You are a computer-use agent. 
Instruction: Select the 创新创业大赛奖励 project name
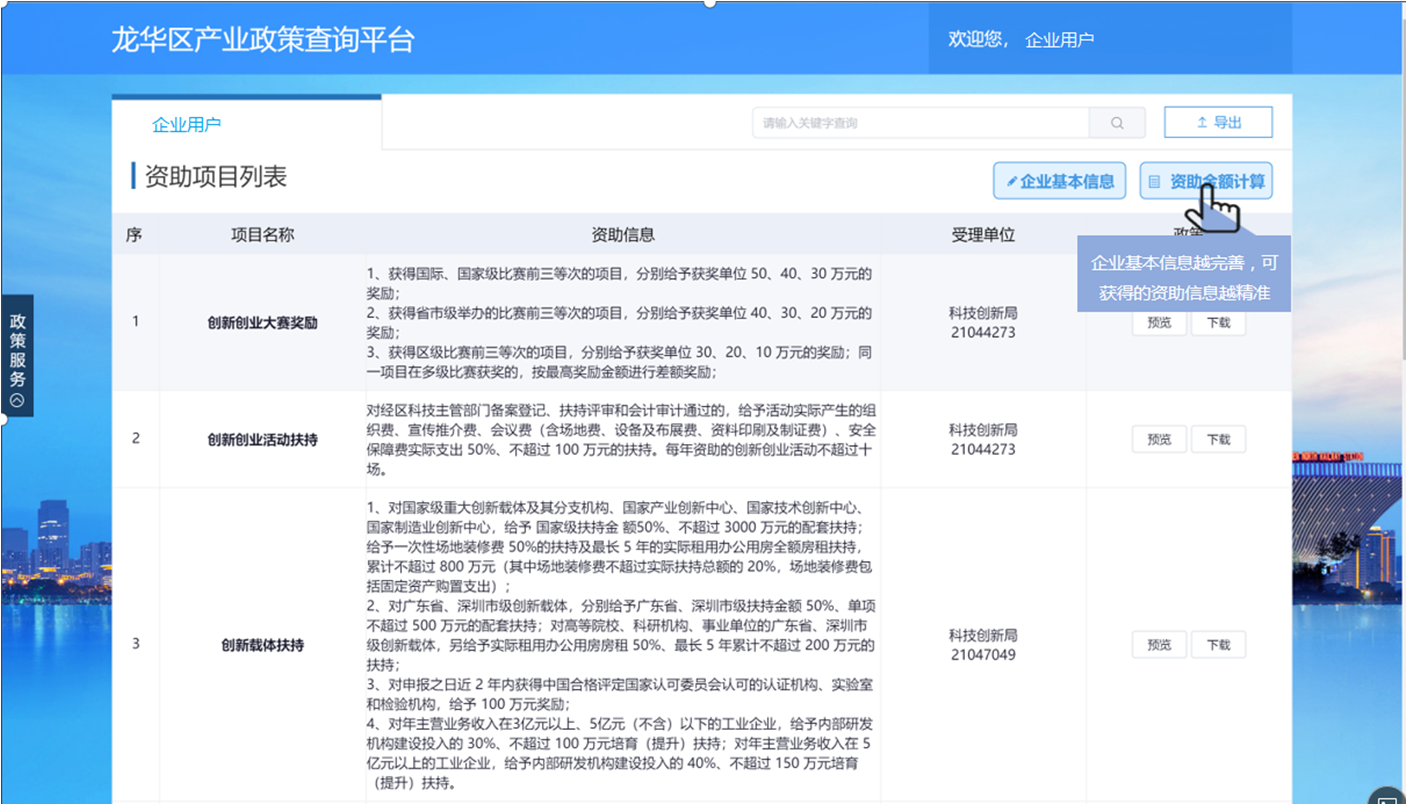tap(262, 323)
